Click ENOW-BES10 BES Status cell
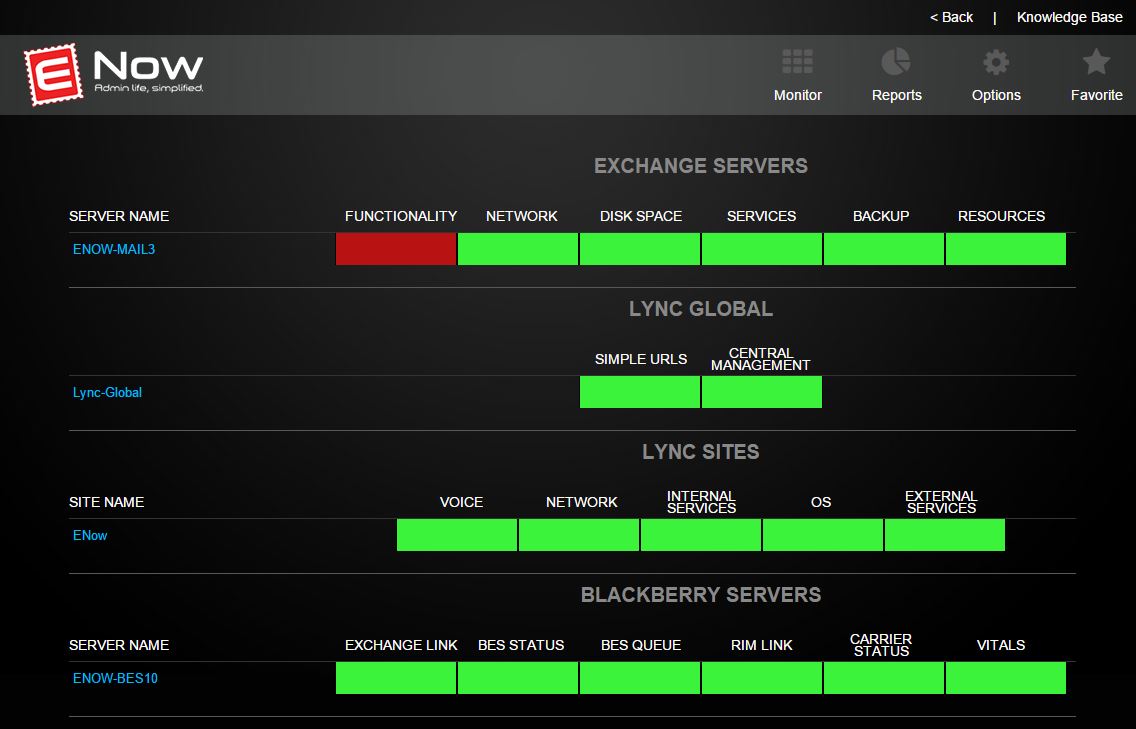The width and height of the screenshot is (1136, 729). pos(518,678)
